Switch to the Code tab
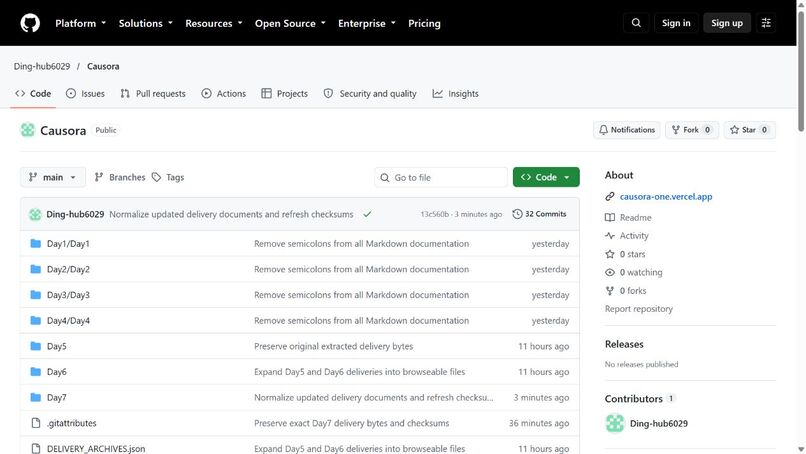This screenshot has height=454, width=806. [x=33, y=94]
